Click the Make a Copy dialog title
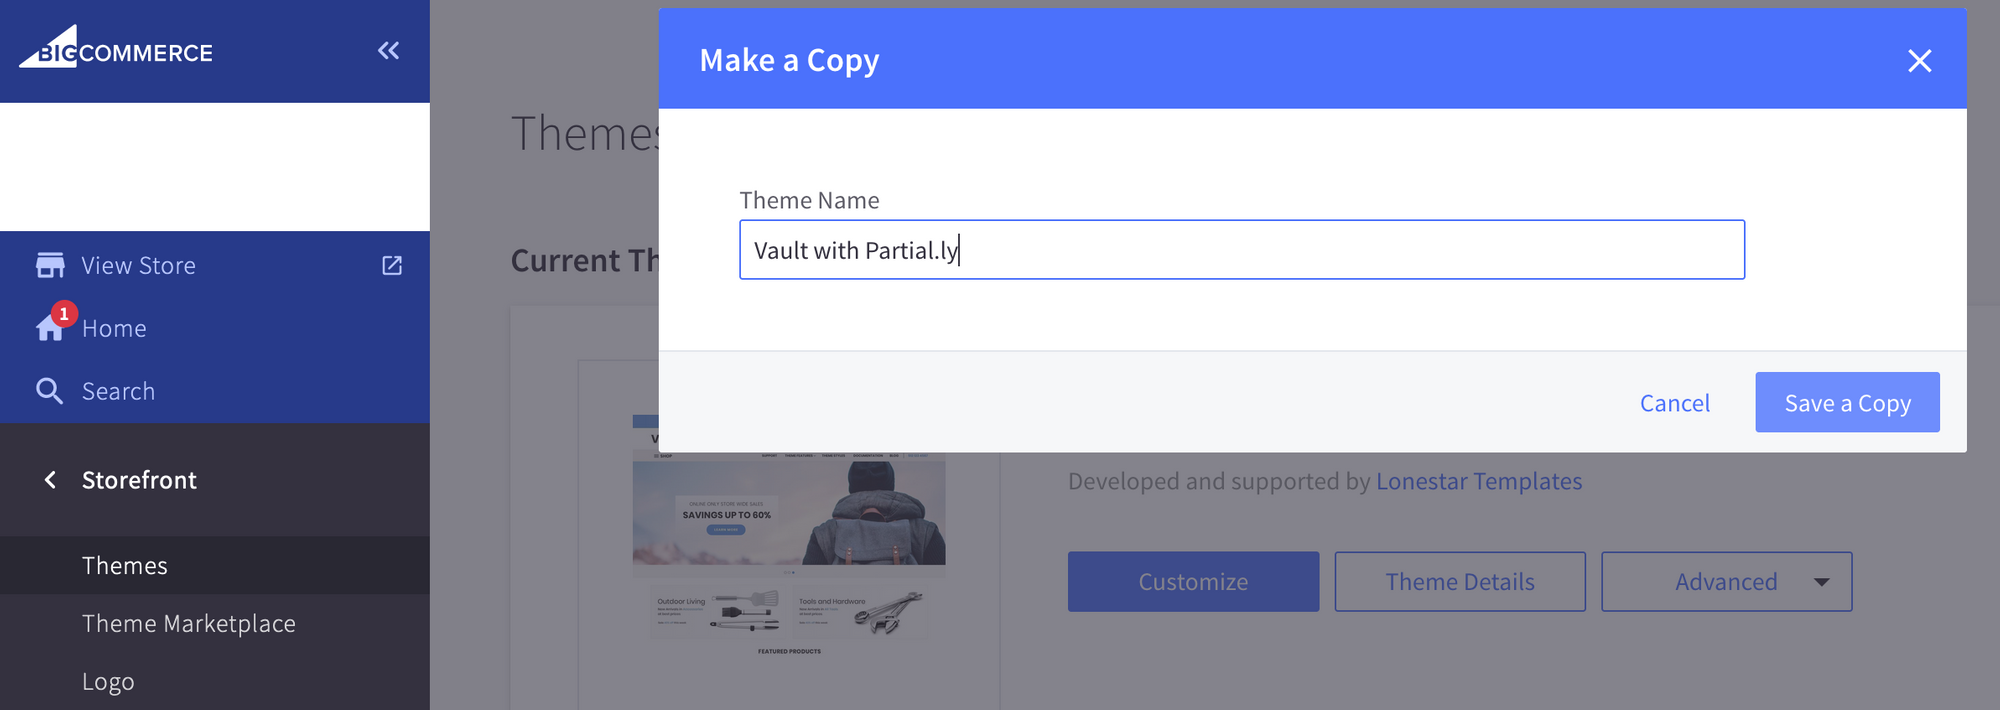The height and width of the screenshot is (710, 2000). click(789, 61)
